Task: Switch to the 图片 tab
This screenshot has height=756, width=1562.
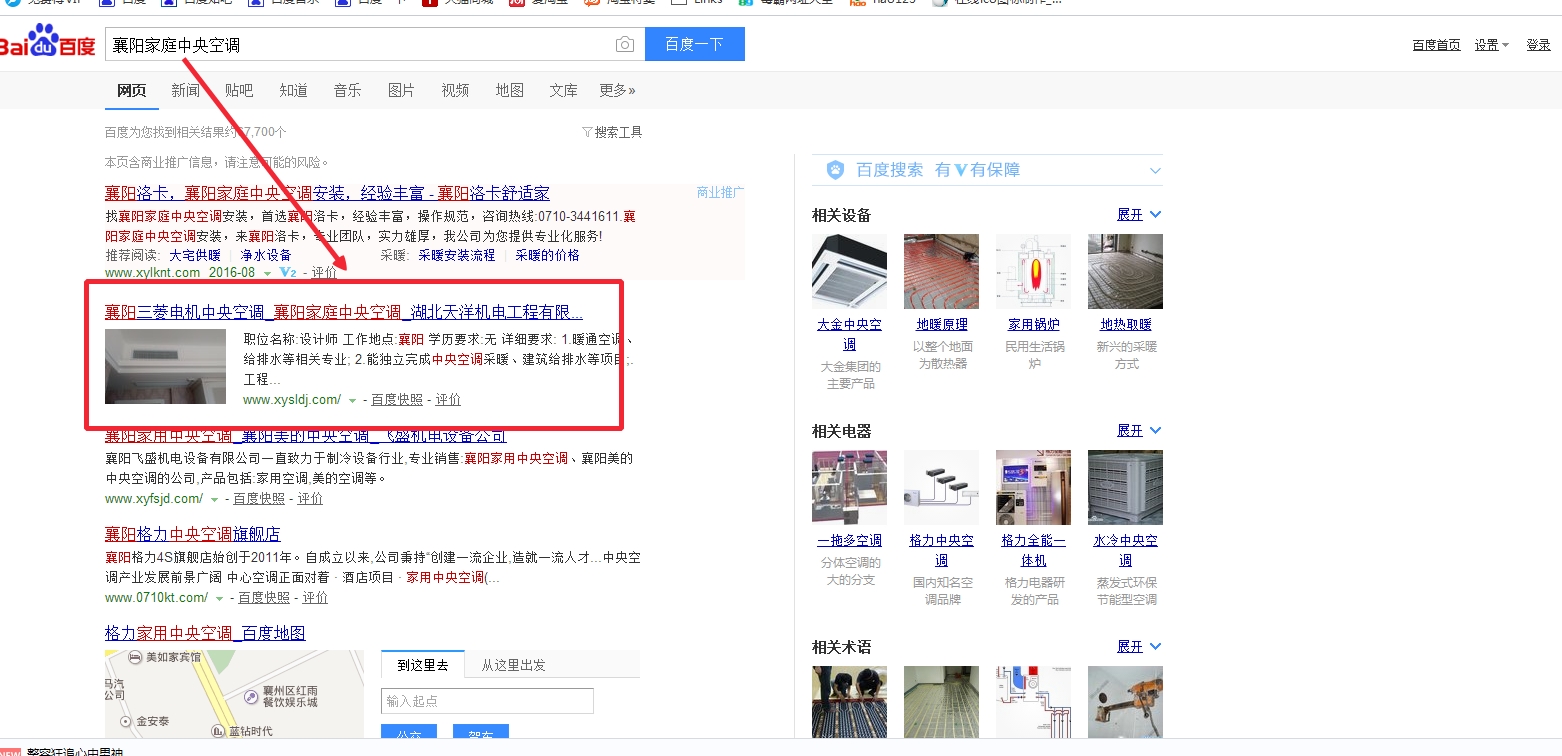Action: tap(401, 90)
